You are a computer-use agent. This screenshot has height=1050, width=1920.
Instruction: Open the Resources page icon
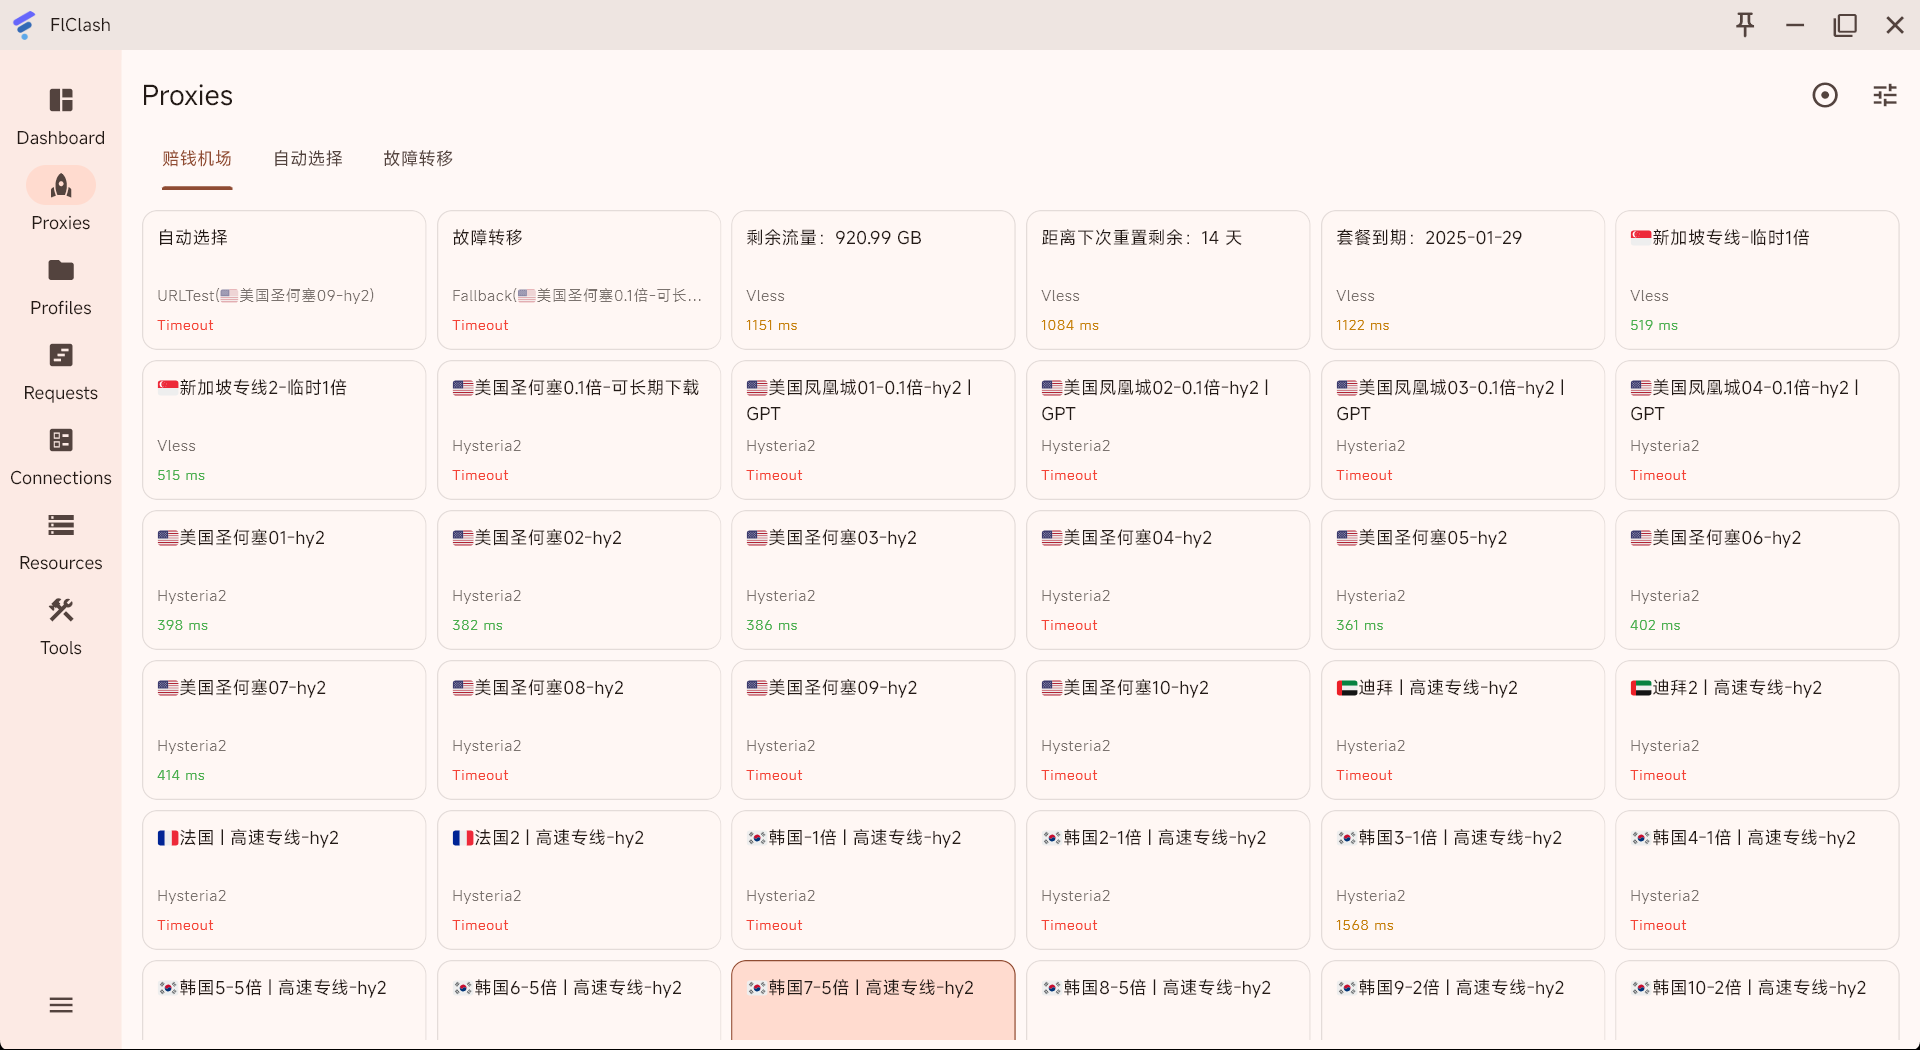tap(61, 525)
